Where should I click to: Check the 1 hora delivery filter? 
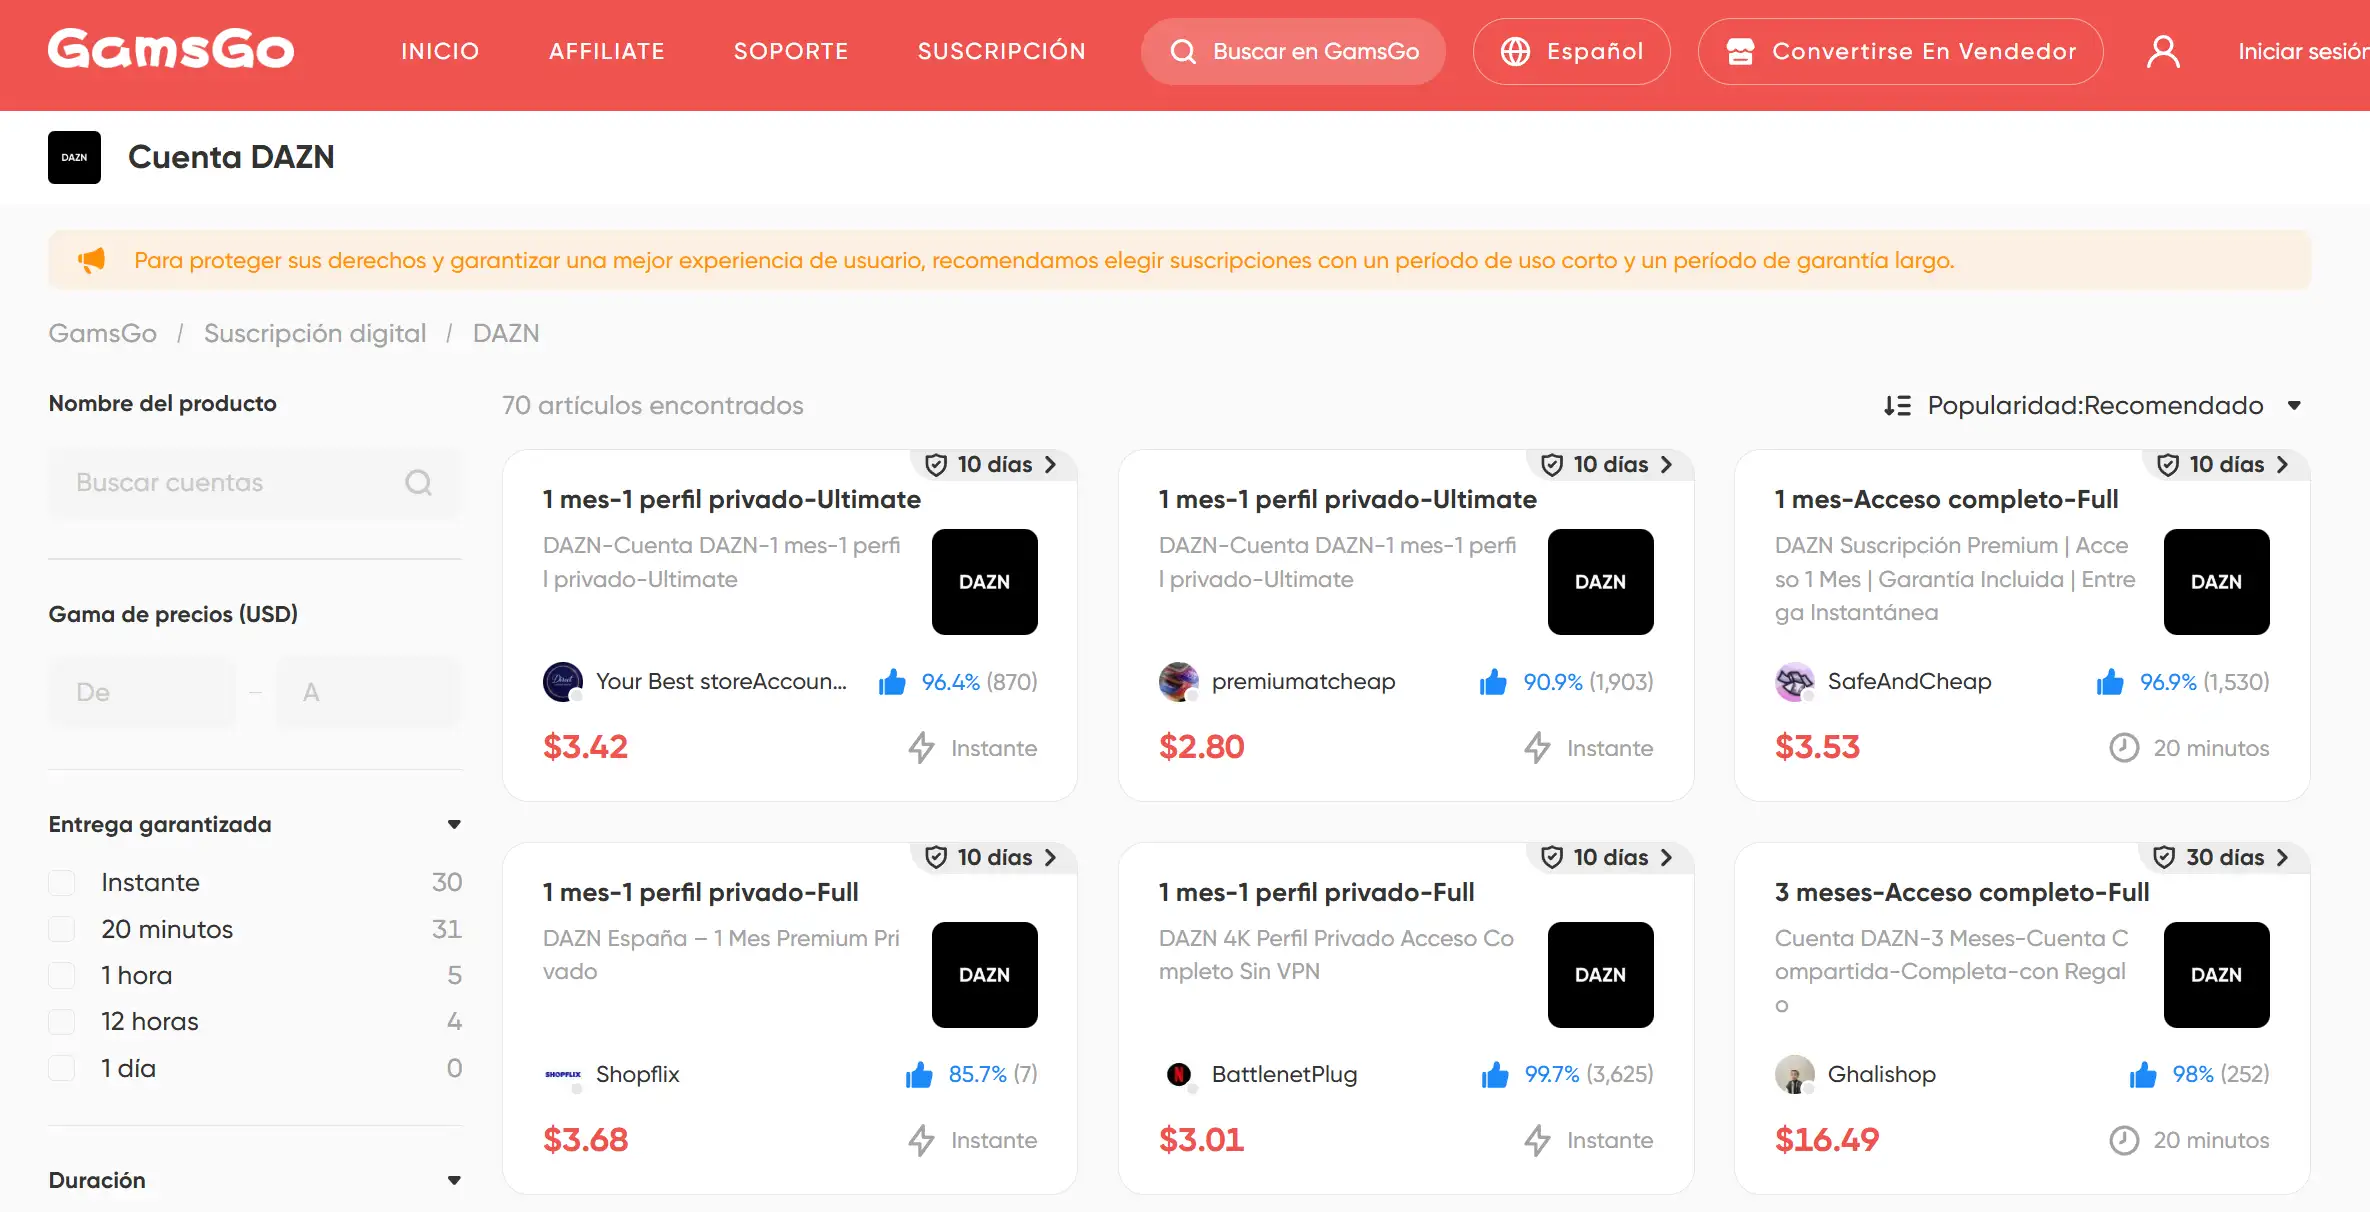[x=62, y=975]
